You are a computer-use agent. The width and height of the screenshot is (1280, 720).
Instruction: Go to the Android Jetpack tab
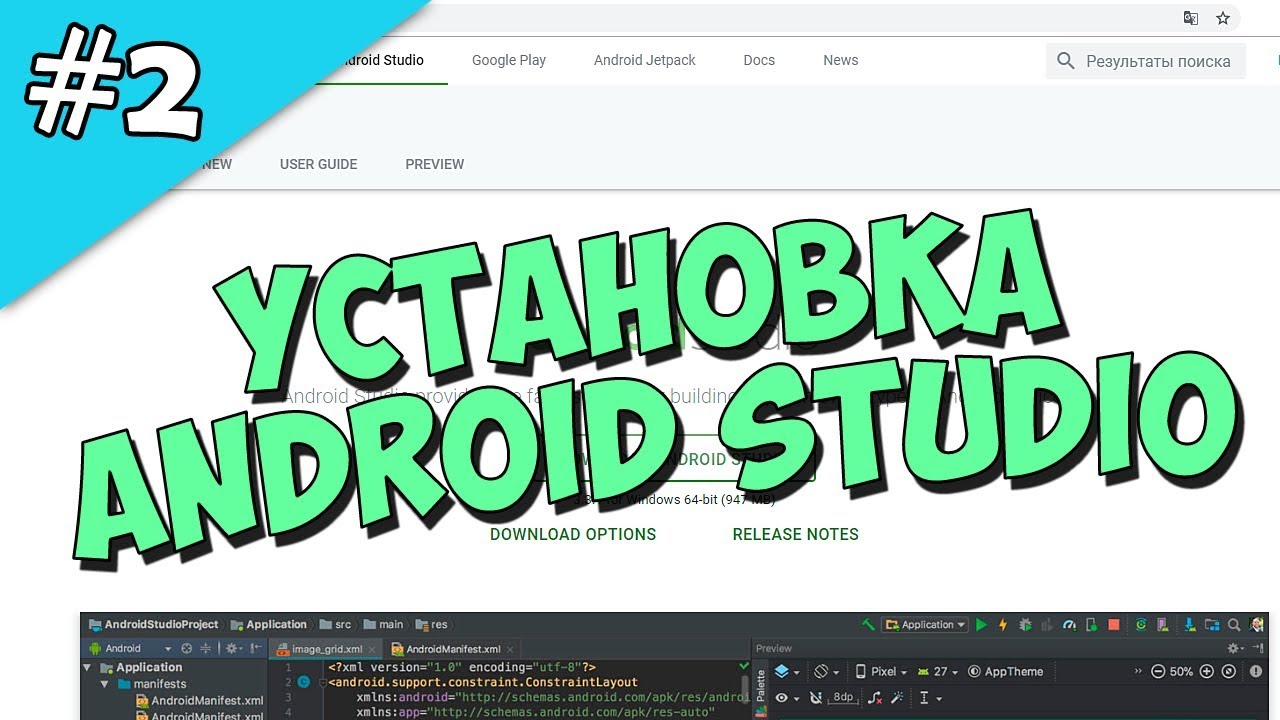point(645,60)
